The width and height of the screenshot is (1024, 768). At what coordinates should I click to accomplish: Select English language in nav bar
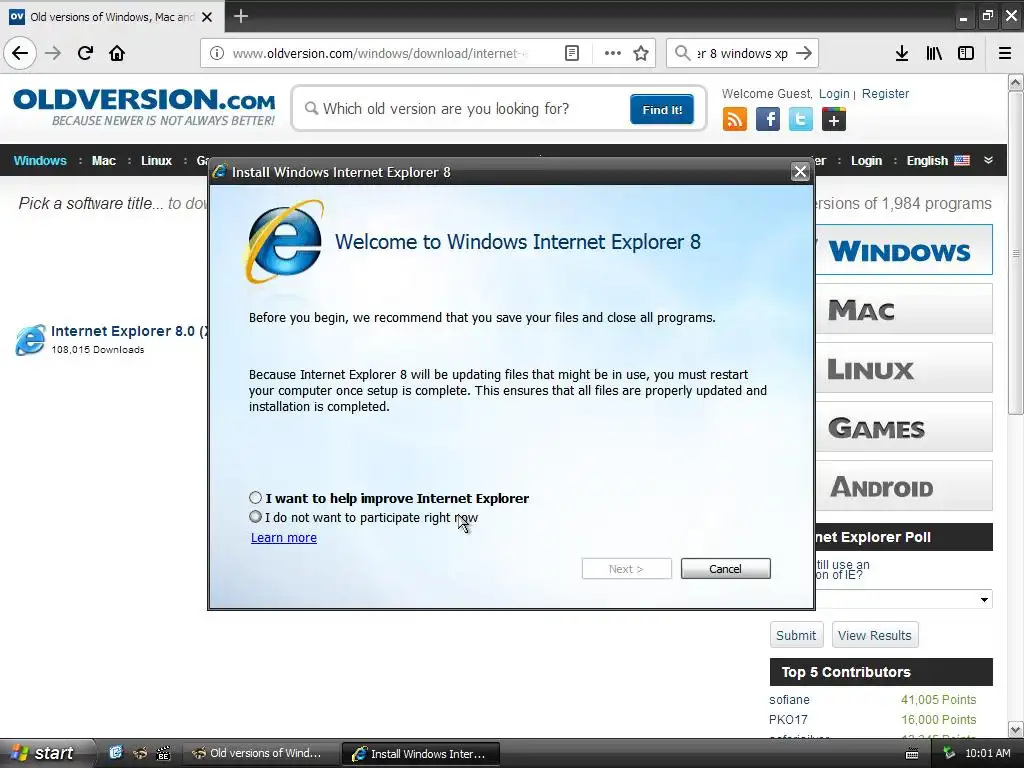[x=938, y=161]
